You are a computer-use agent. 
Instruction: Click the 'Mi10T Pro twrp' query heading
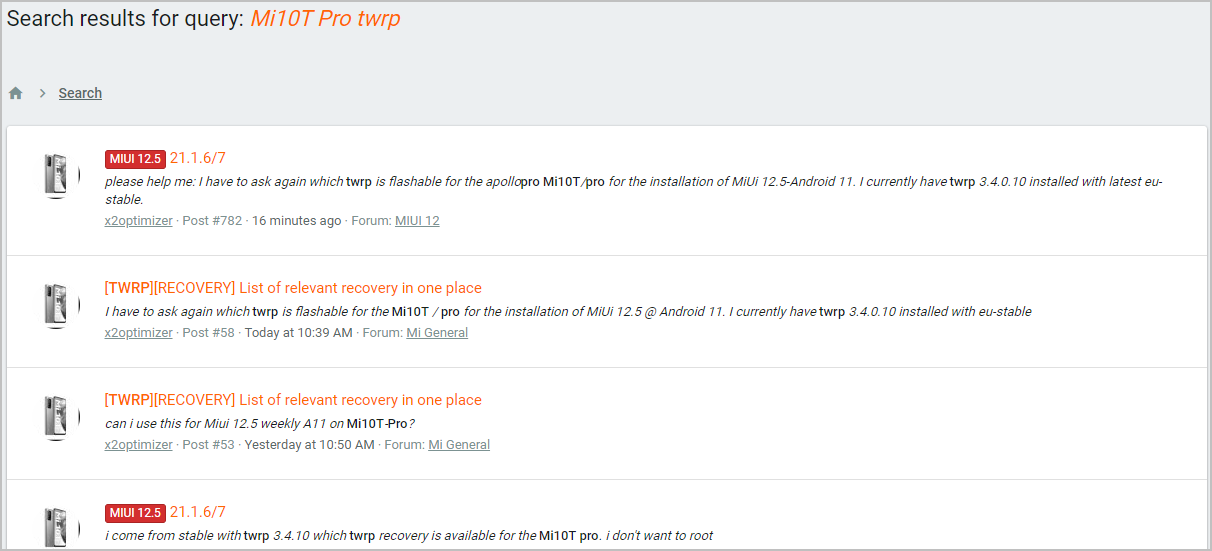[x=325, y=19]
